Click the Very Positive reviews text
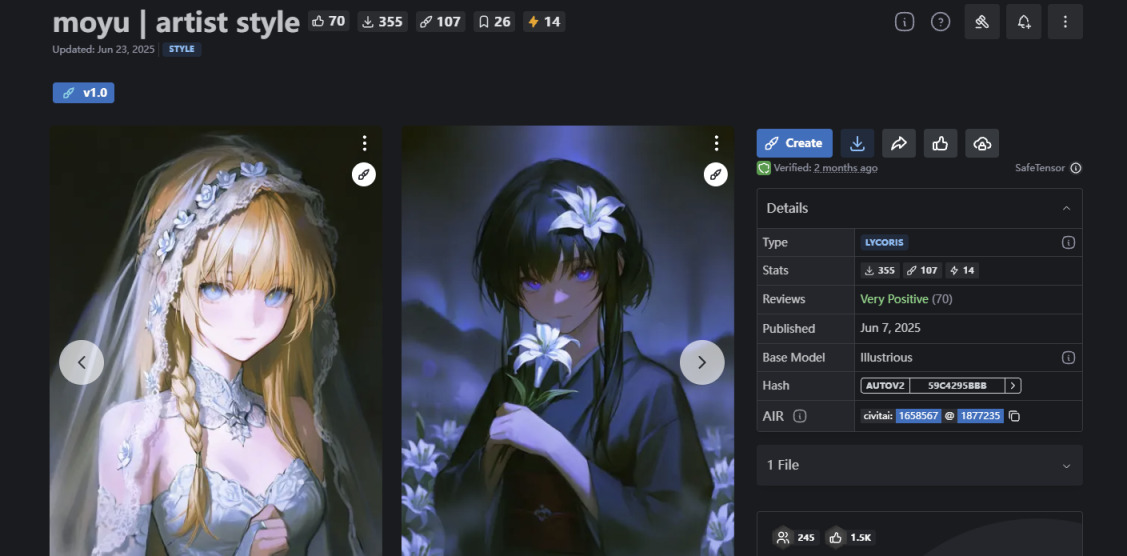Image resolution: width=1127 pixels, height=556 pixels. coord(894,299)
